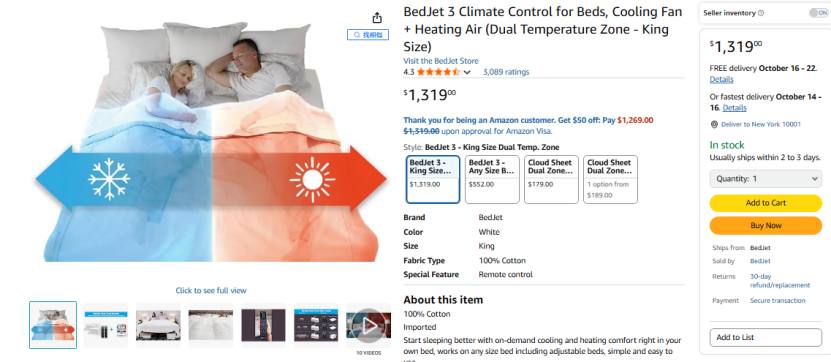Toggle the Seller inventory switch
Image resolution: width=831 pixels, height=362 pixels.
(x=819, y=13)
